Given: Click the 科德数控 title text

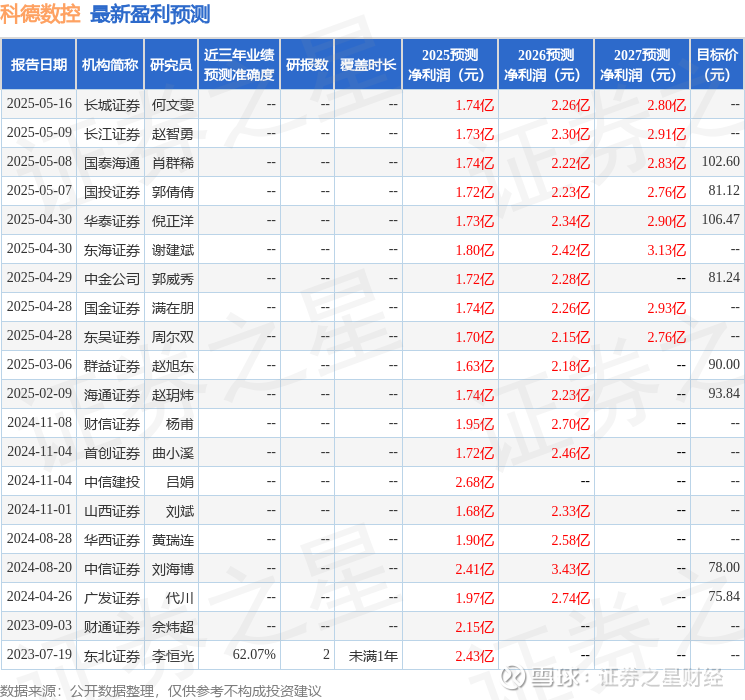Looking at the screenshot, I should 40,14.
